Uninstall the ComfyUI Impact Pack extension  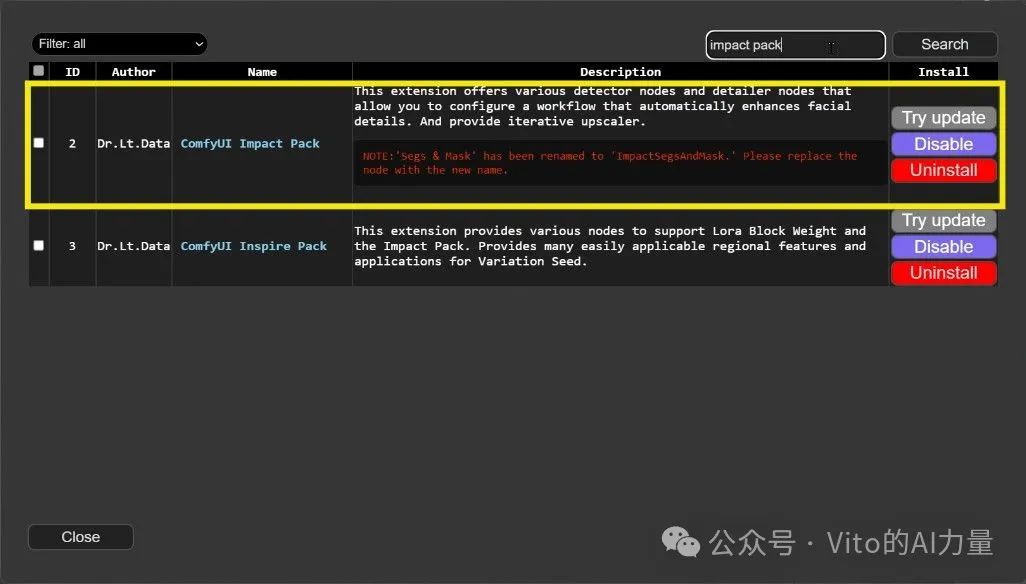944,170
